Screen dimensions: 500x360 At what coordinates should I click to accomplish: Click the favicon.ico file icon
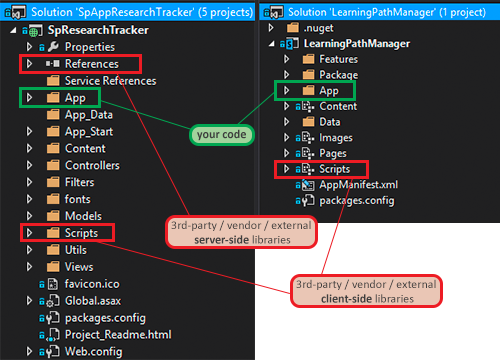[53, 284]
